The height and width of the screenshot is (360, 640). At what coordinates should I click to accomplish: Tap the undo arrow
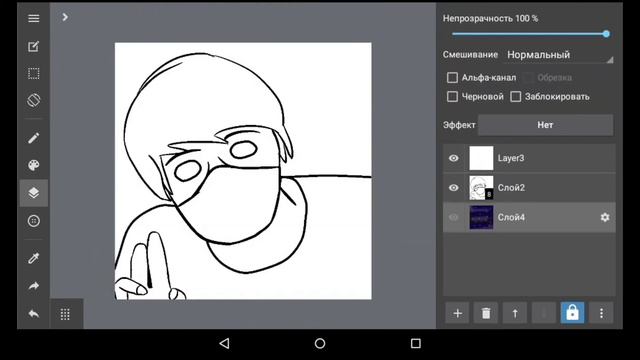point(34,314)
